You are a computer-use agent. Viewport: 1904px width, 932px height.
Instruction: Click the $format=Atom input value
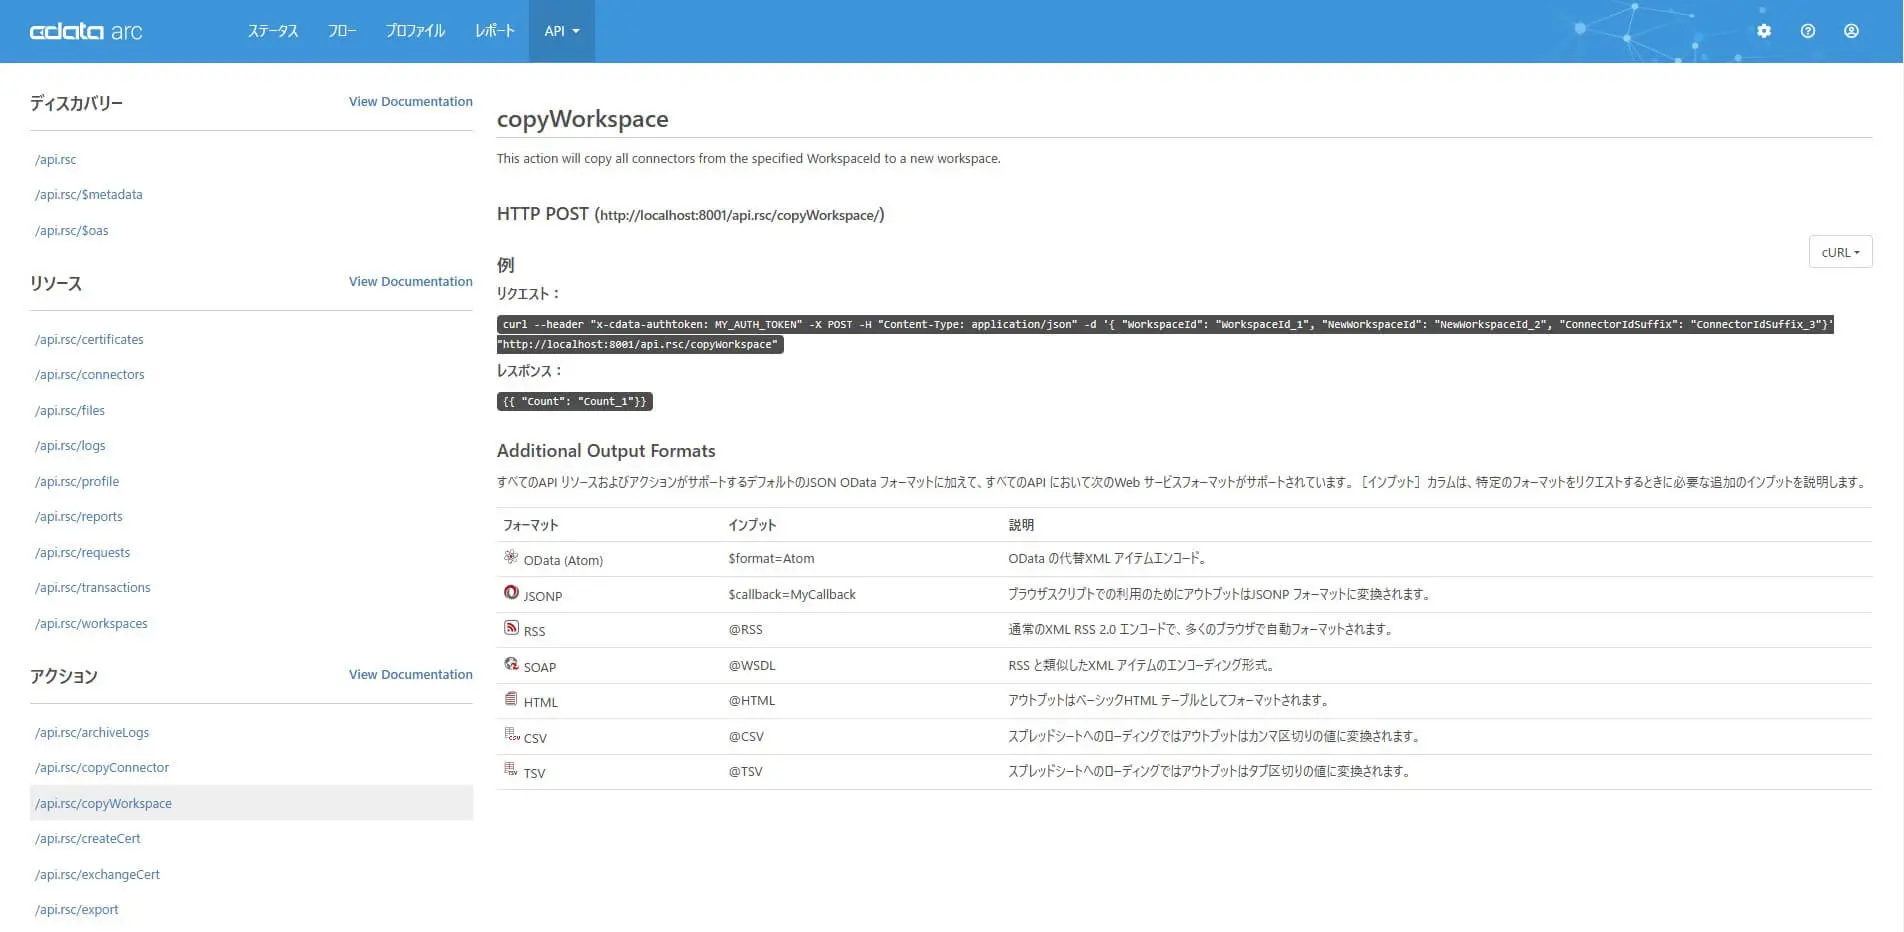[771, 559]
